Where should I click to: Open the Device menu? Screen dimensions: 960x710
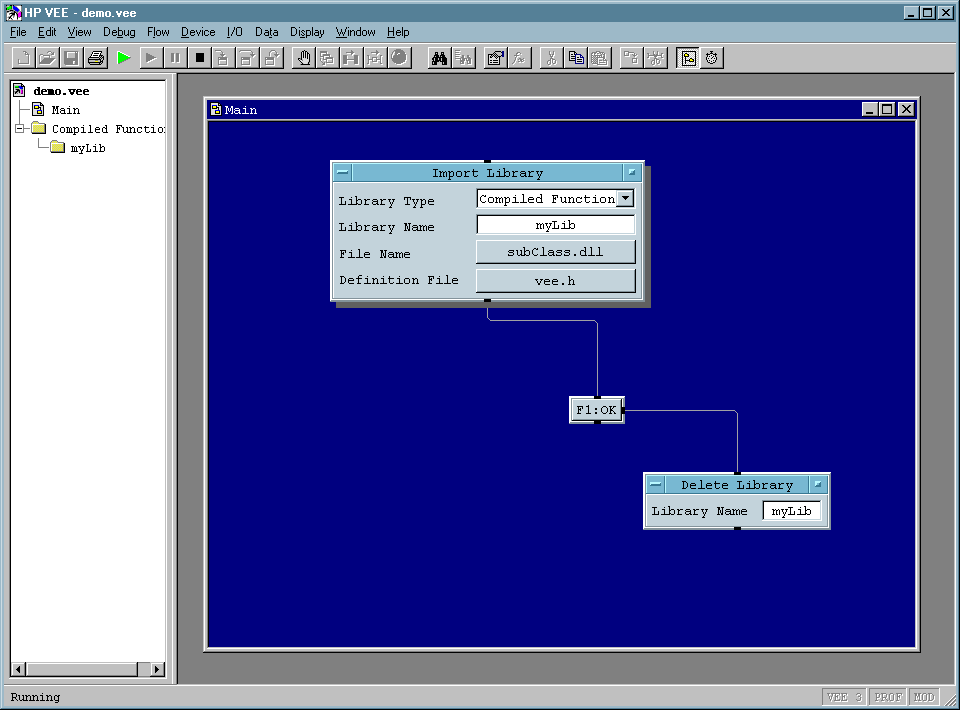(198, 32)
